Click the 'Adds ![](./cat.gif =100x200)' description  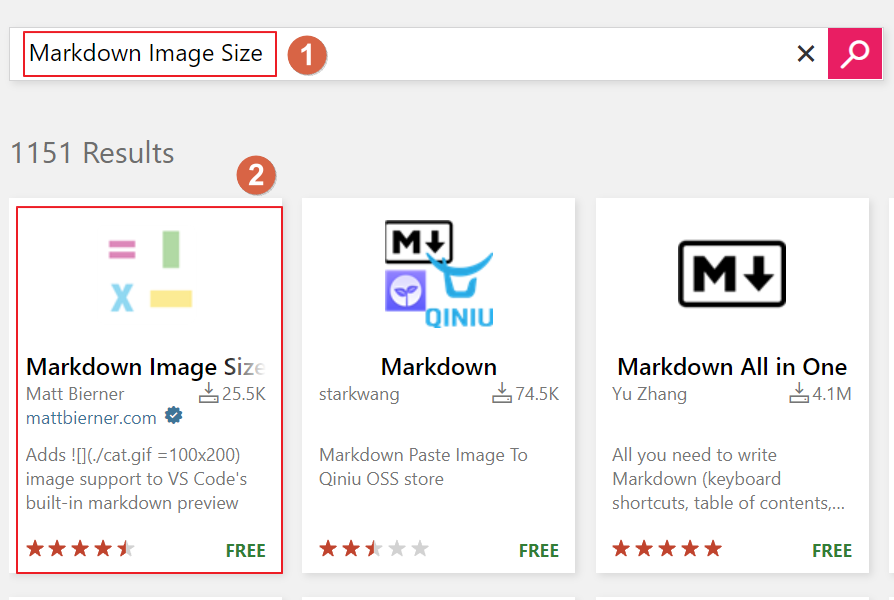click(137, 479)
